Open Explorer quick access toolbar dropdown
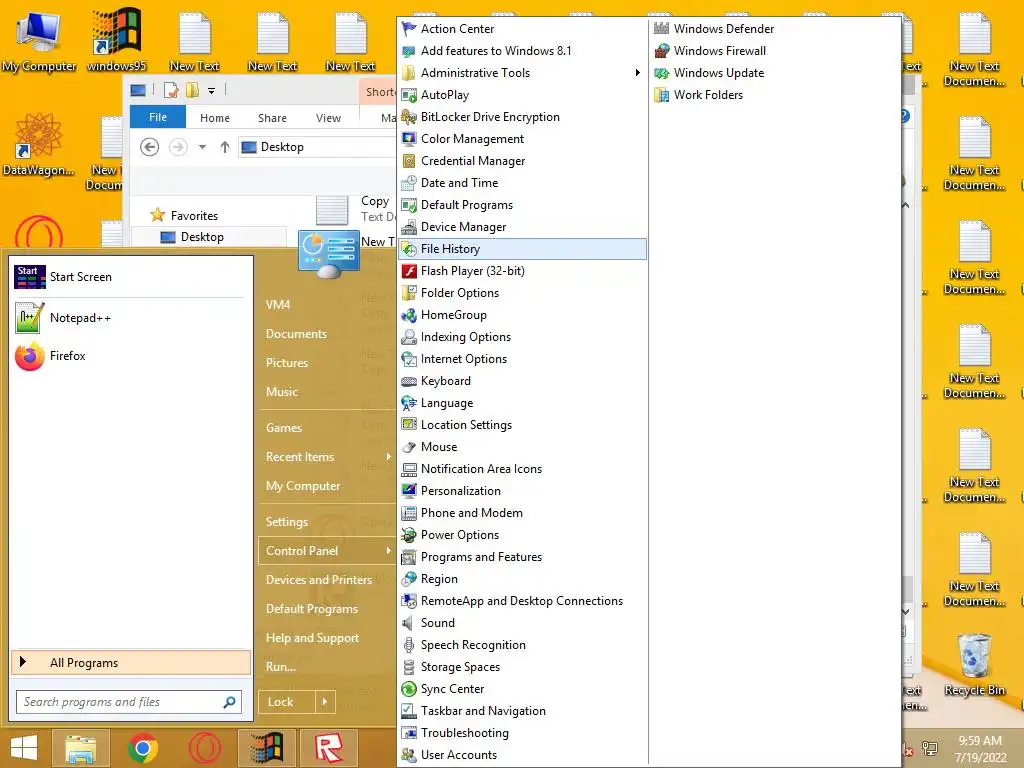The height and width of the screenshot is (768, 1024). tap(212, 91)
